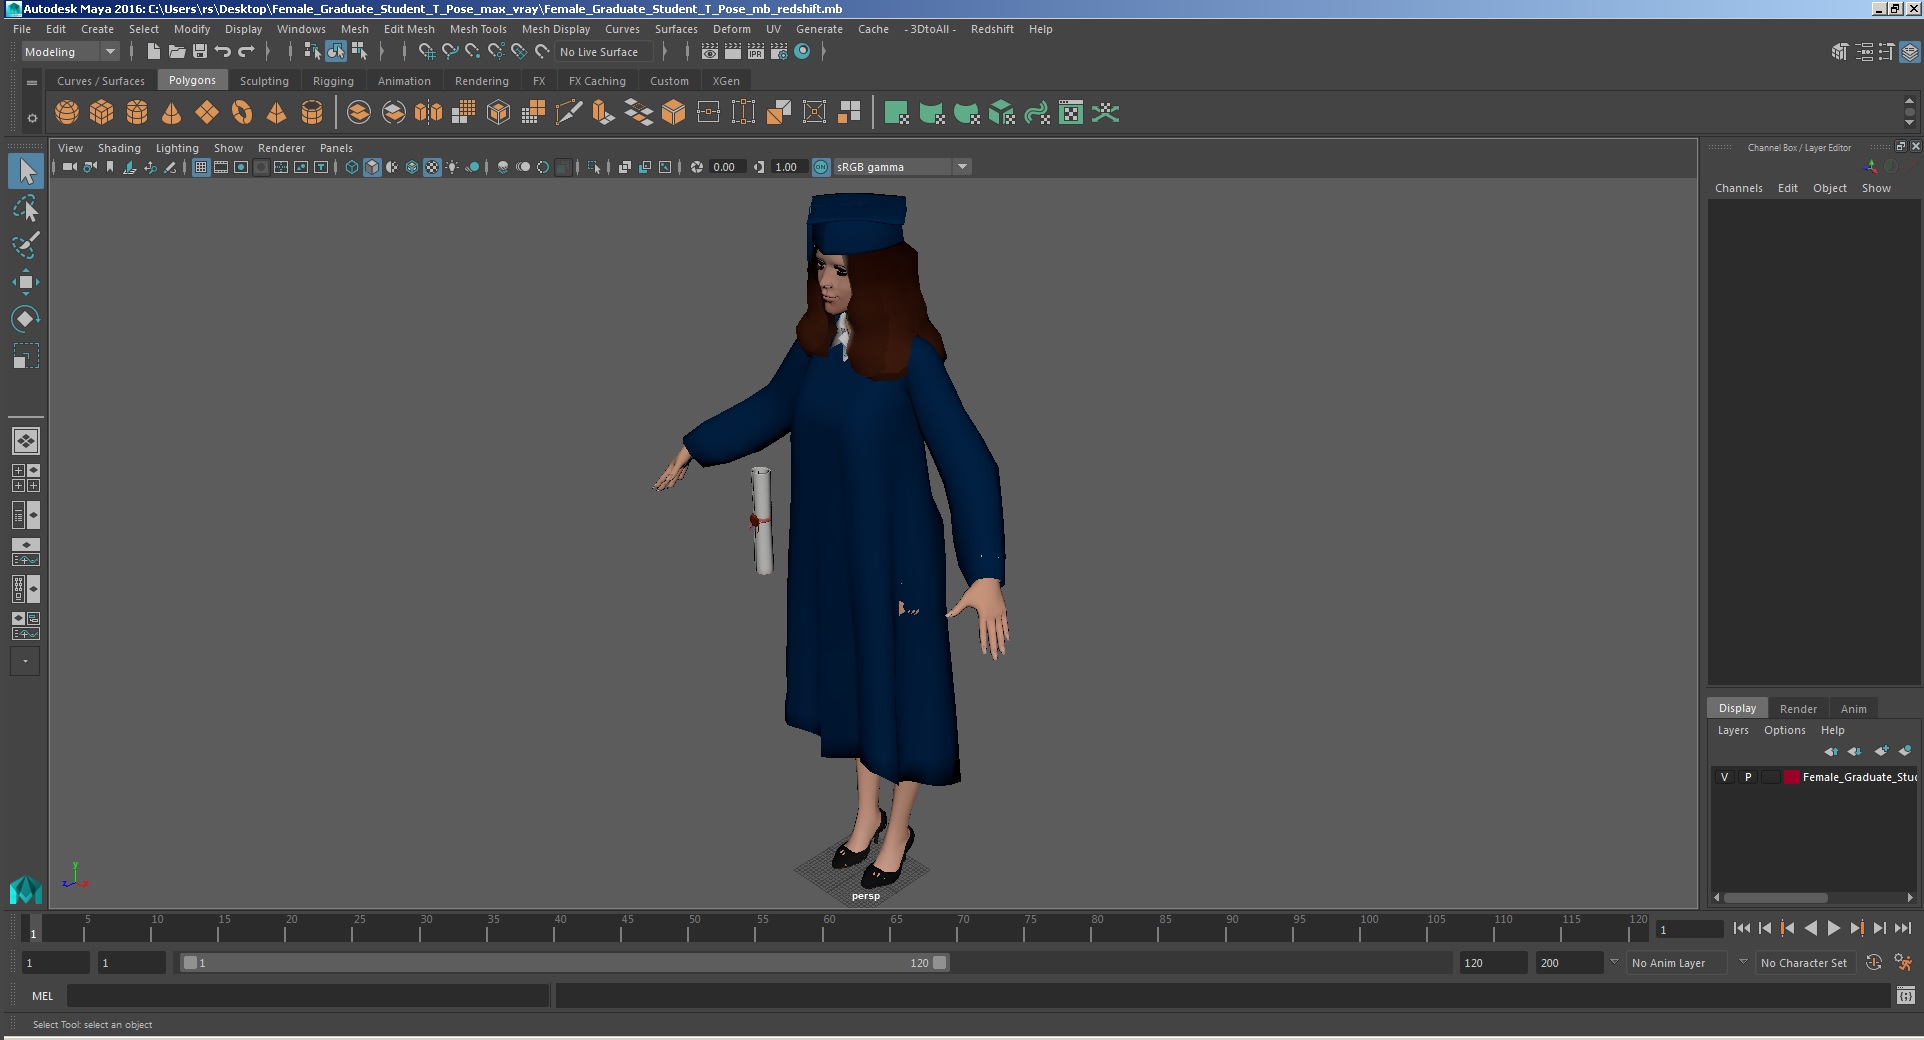1924x1040 pixels.
Task: Open the viewport Shading menu
Action: (x=119, y=148)
